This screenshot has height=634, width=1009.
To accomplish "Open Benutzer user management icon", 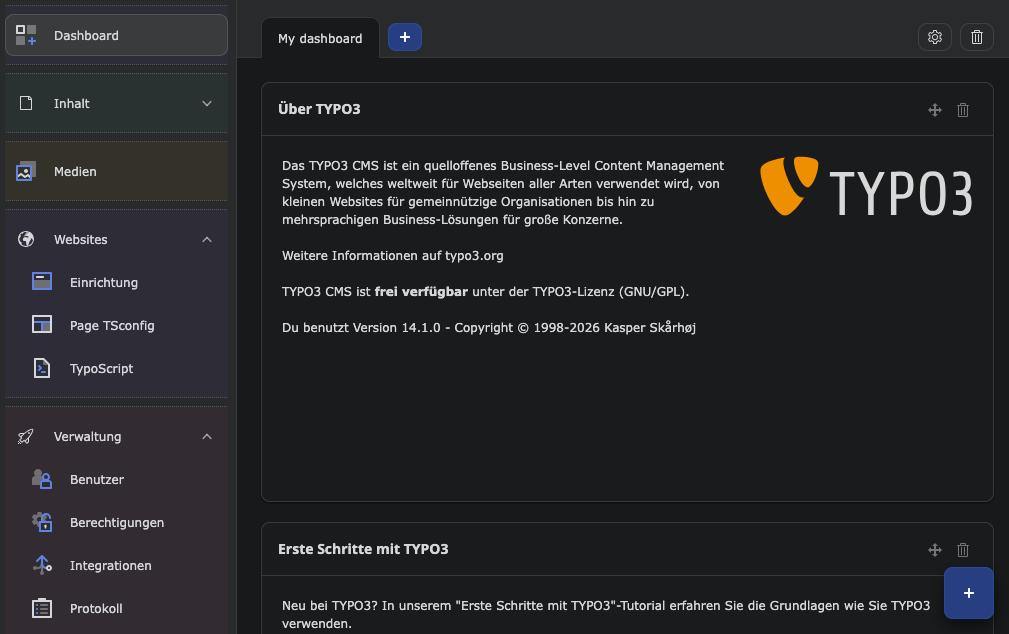I will click(42, 479).
